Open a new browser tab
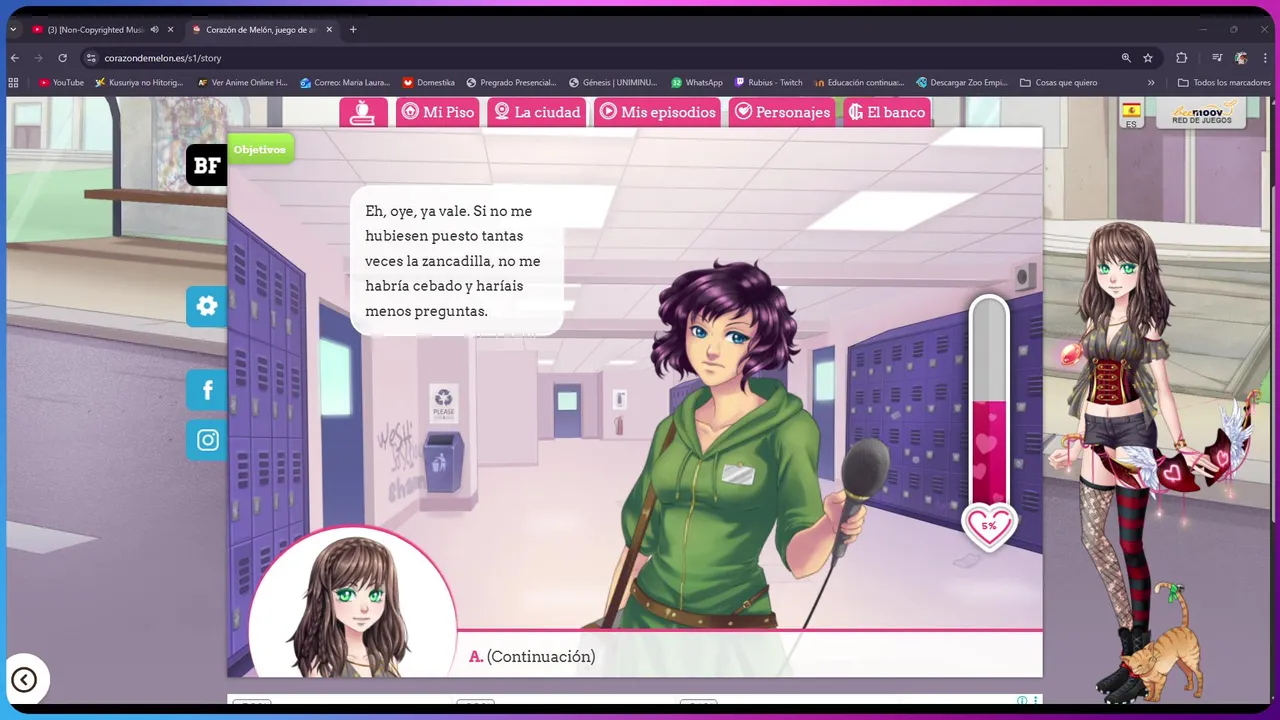This screenshot has height=720, width=1280. 353,30
